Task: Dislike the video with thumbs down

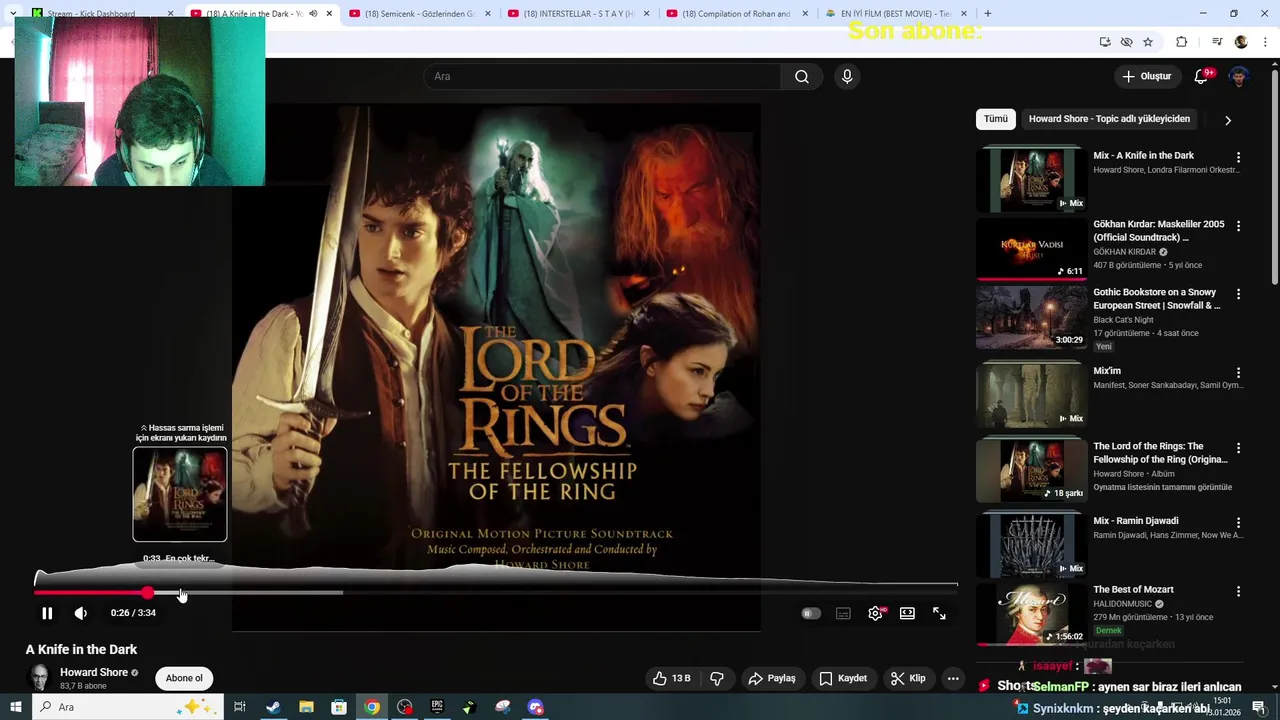Action: [x=717, y=678]
